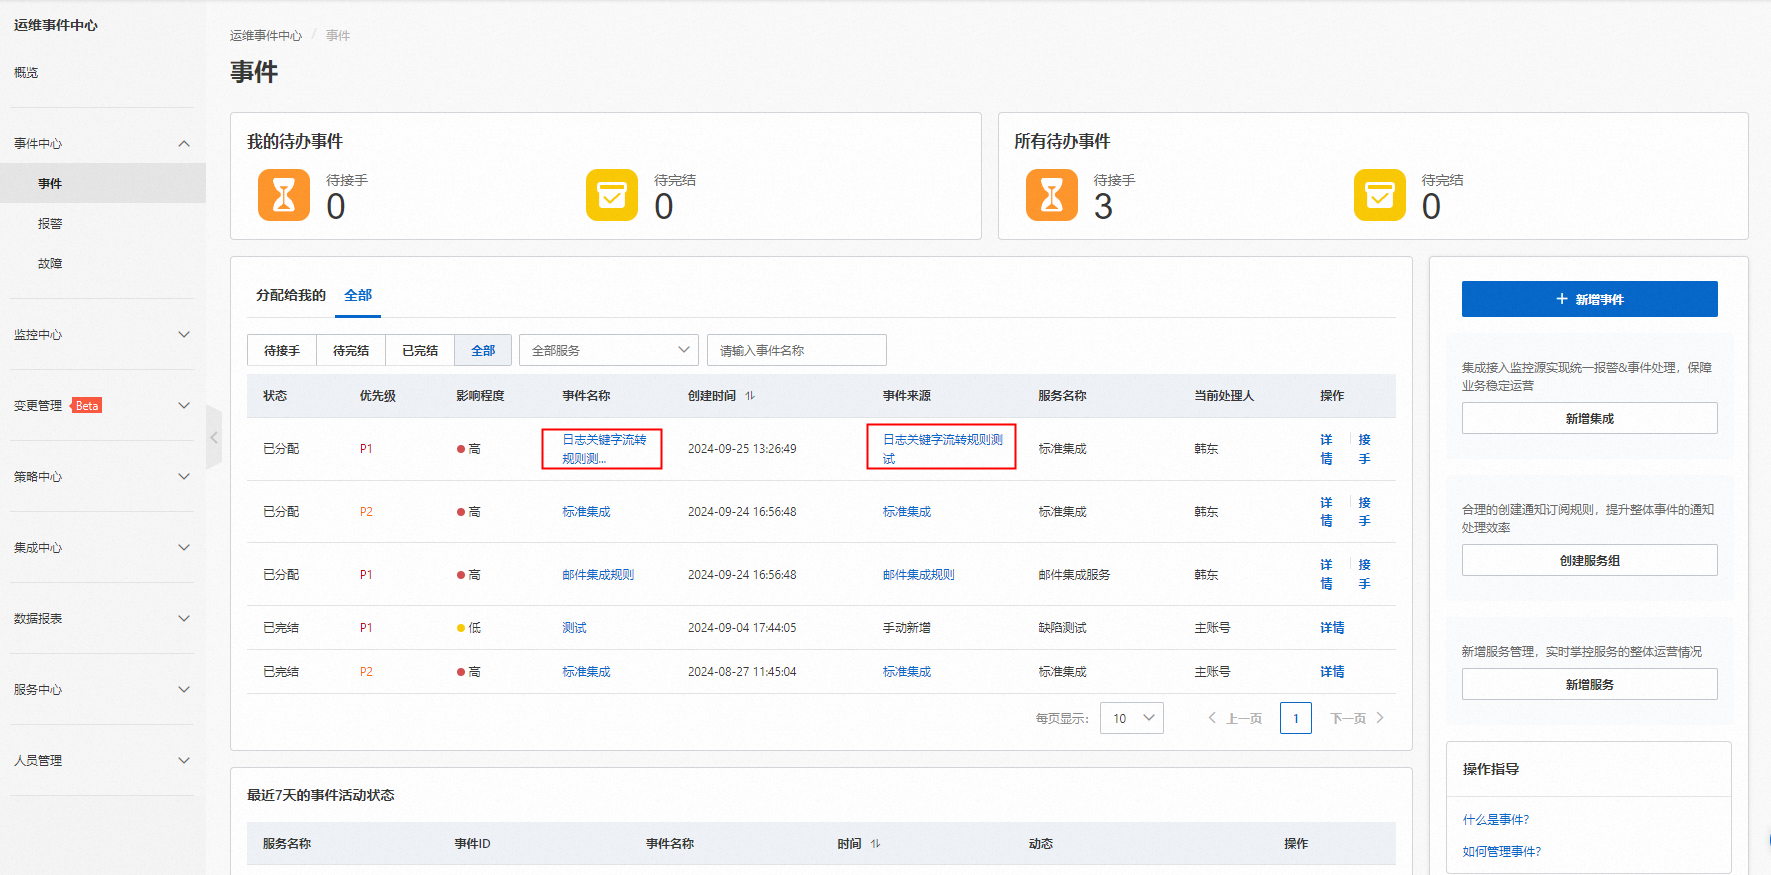The image size is (1771, 875).
Task: Open source link 日志关键字流转规则测试
Action: click(943, 449)
